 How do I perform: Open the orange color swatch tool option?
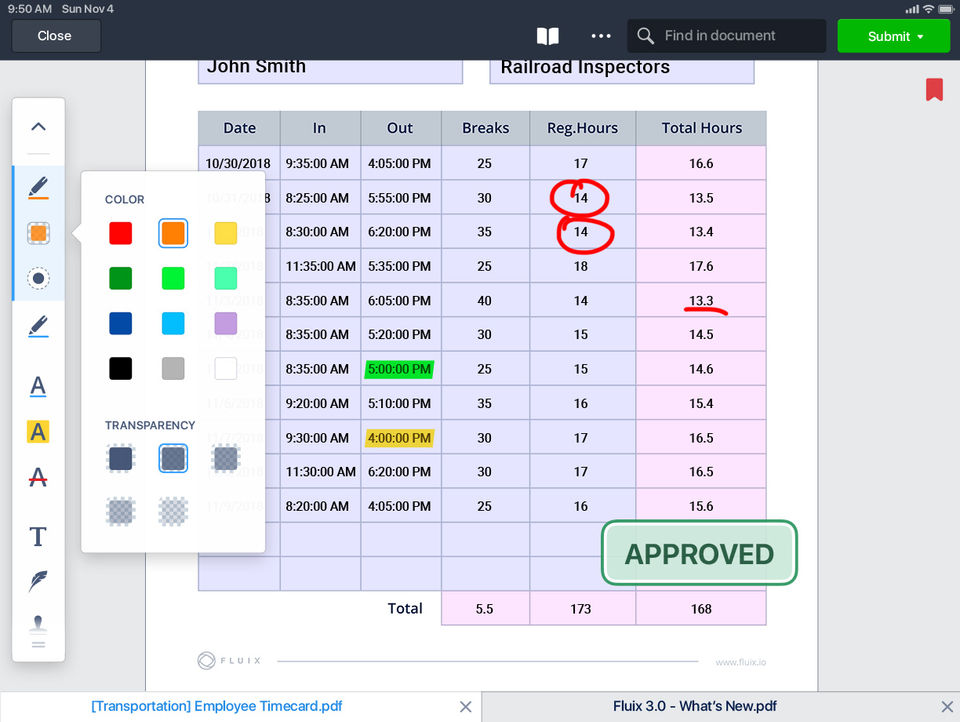[38, 233]
